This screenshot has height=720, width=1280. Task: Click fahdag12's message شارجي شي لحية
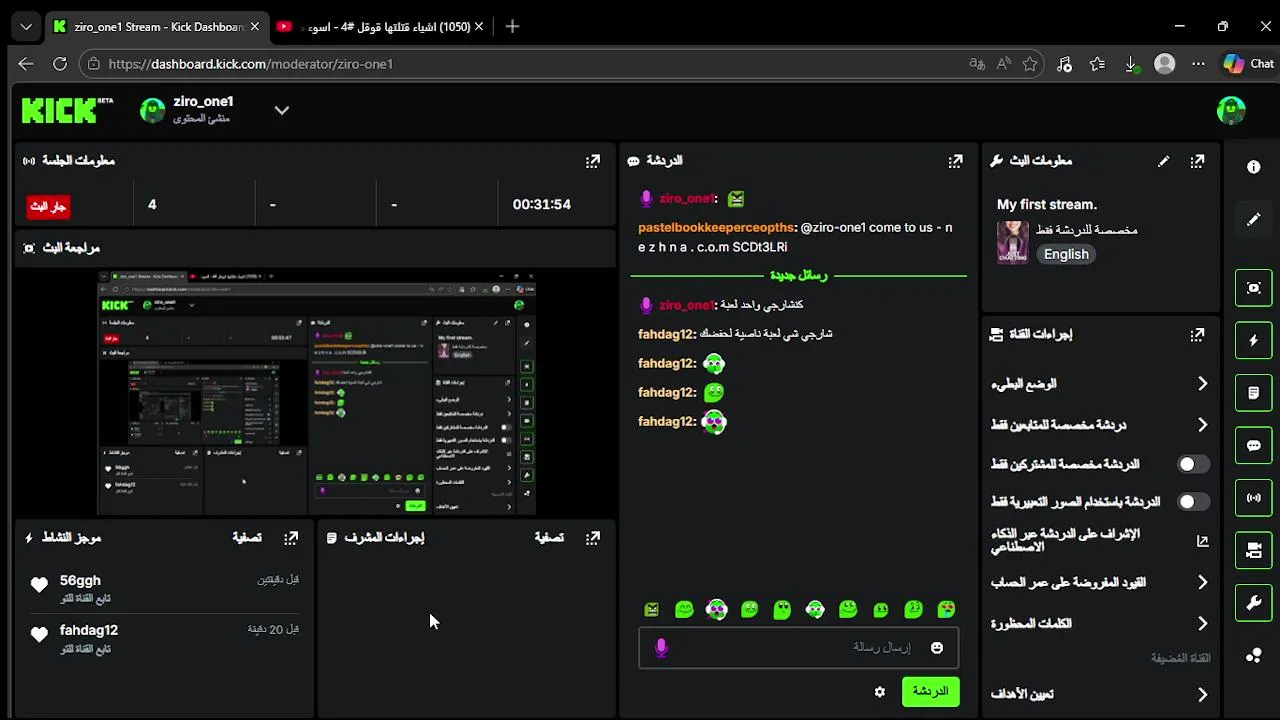(766, 334)
